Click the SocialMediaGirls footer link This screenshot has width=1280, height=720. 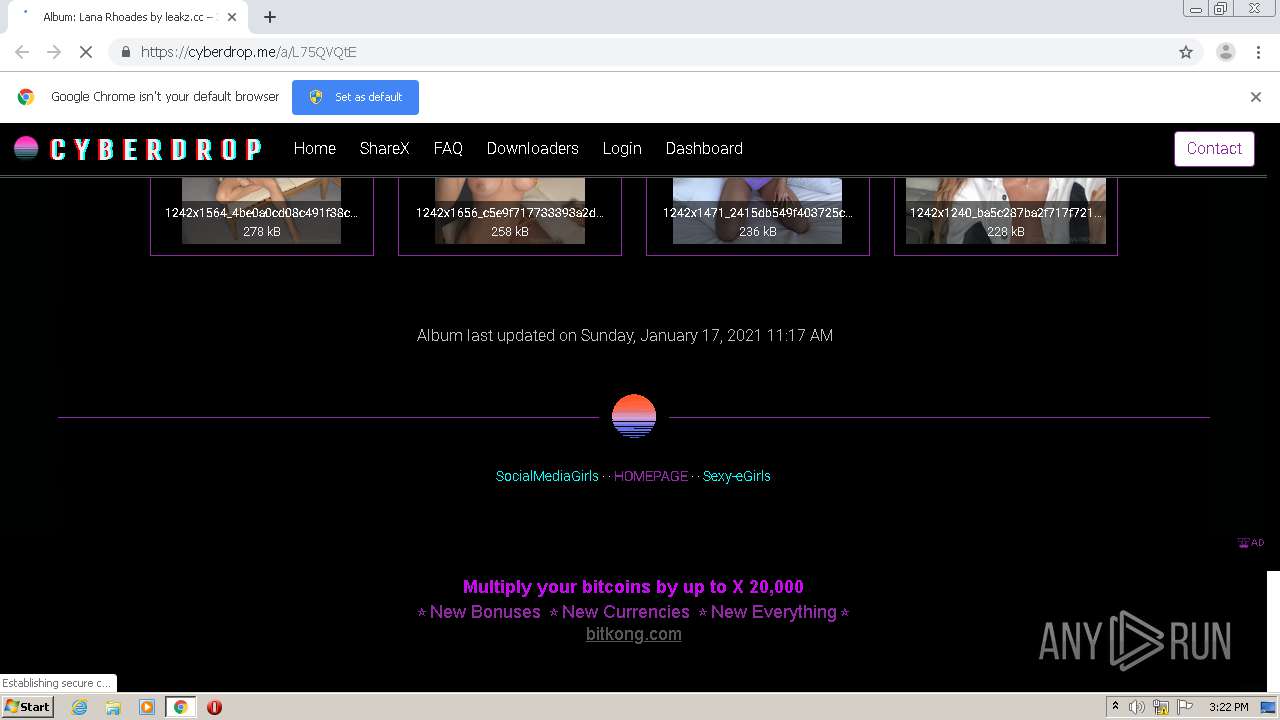tap(547, 476)
